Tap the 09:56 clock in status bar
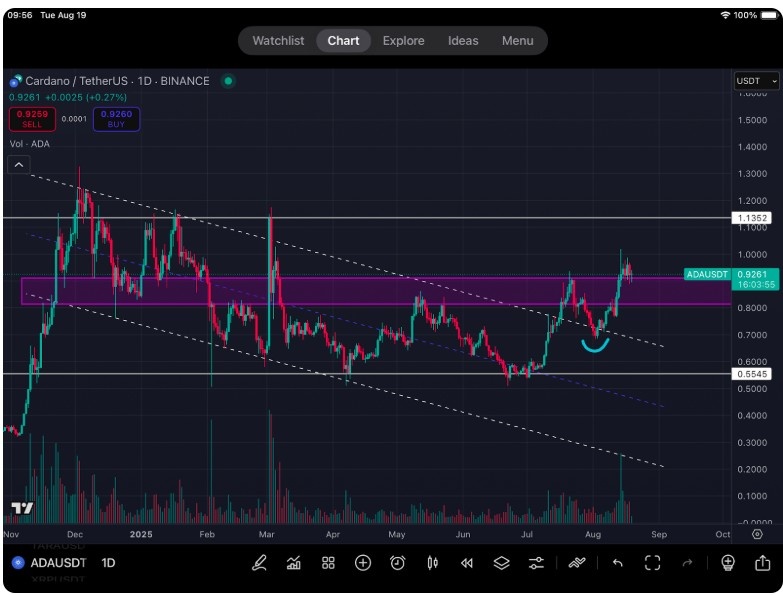The height and width of the screenshot is (595, 783). (20, 15)
